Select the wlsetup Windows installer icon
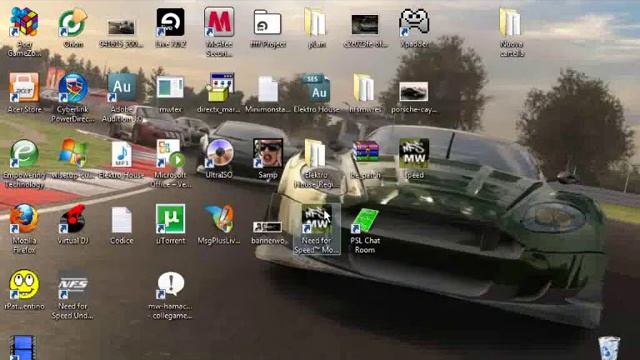Image resolution: width=640 pixels, height=360 pixels. tap(73, 153)
